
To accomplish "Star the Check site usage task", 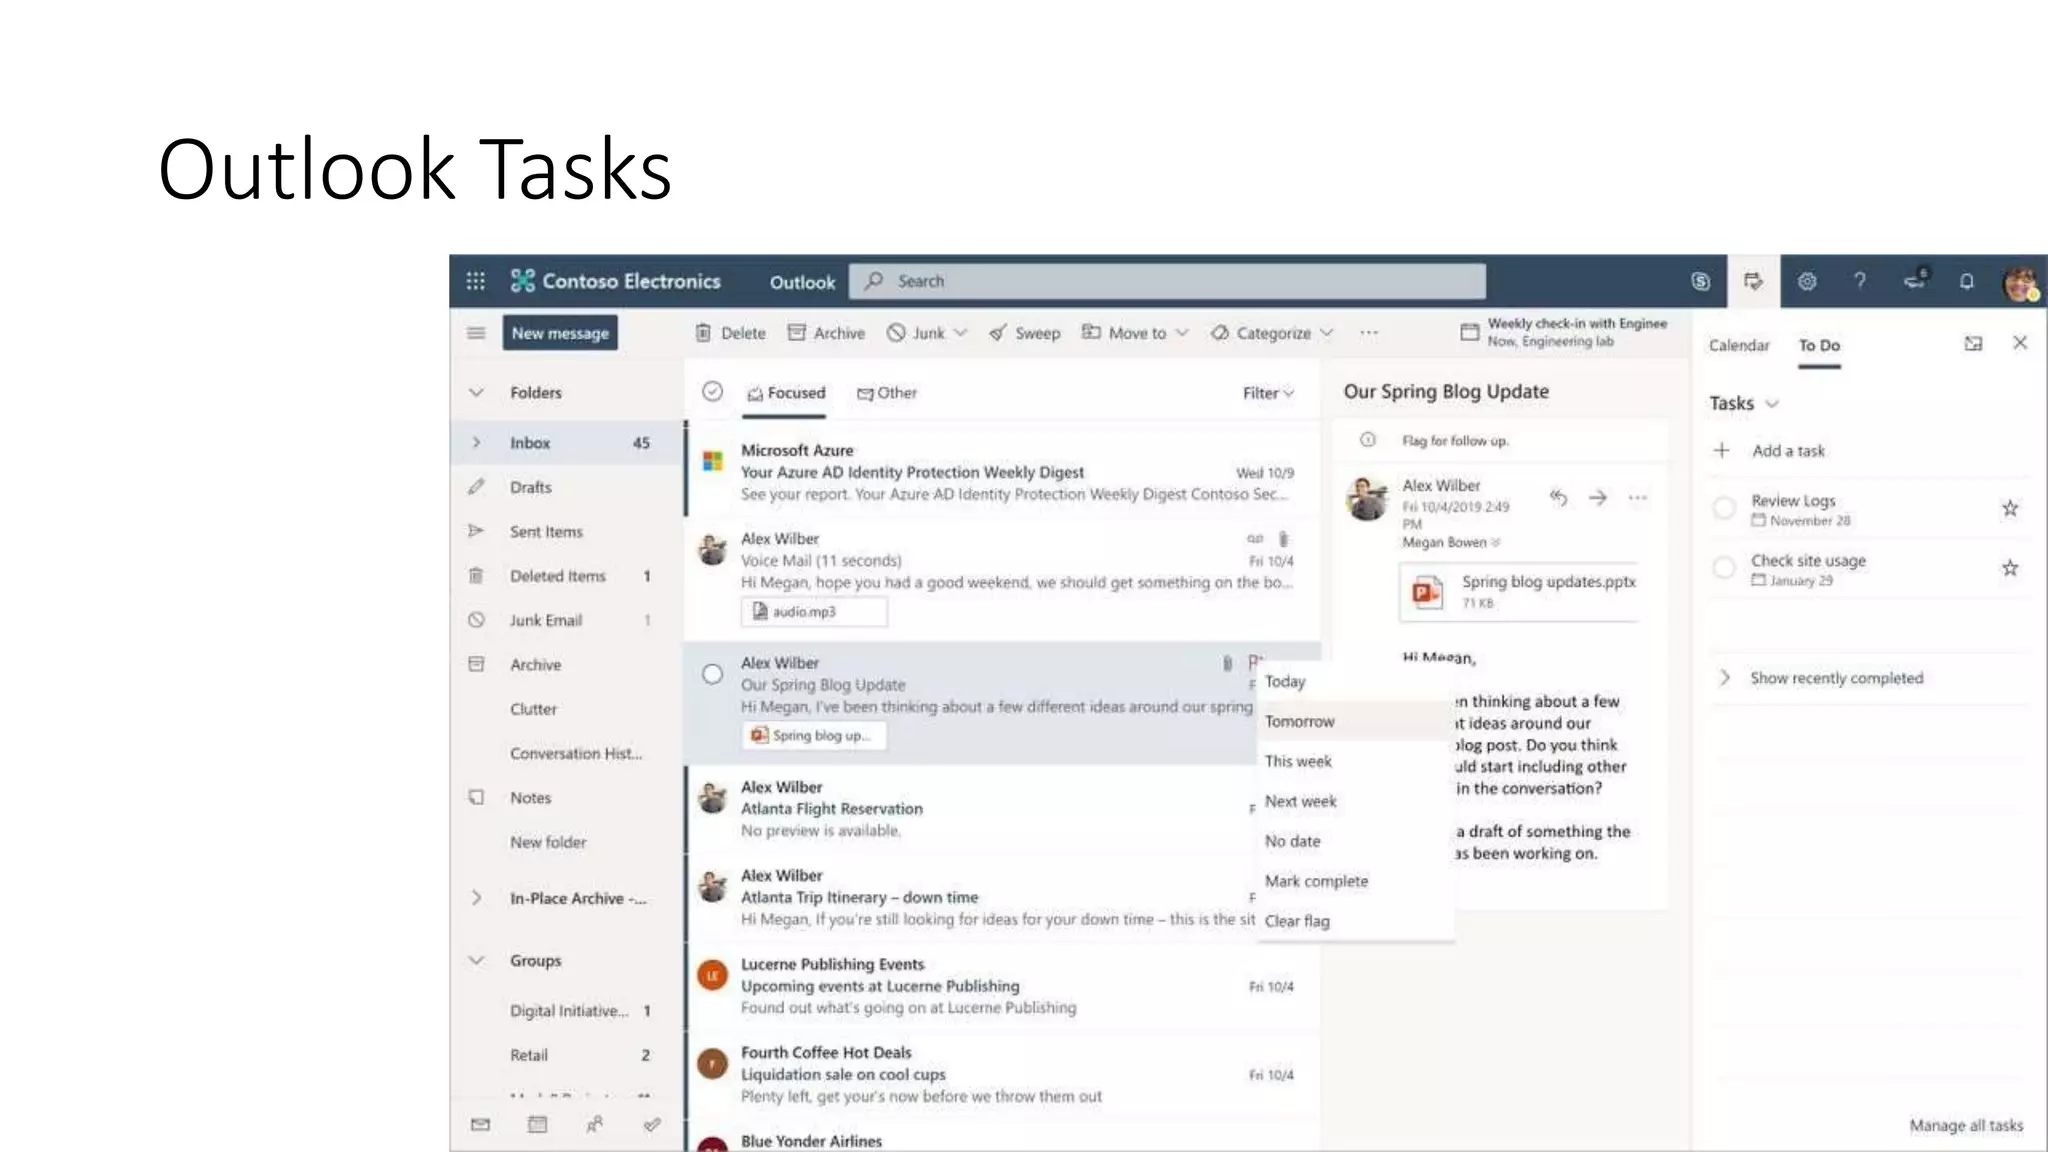I will pyautogui.click(x=2010, y=569).
